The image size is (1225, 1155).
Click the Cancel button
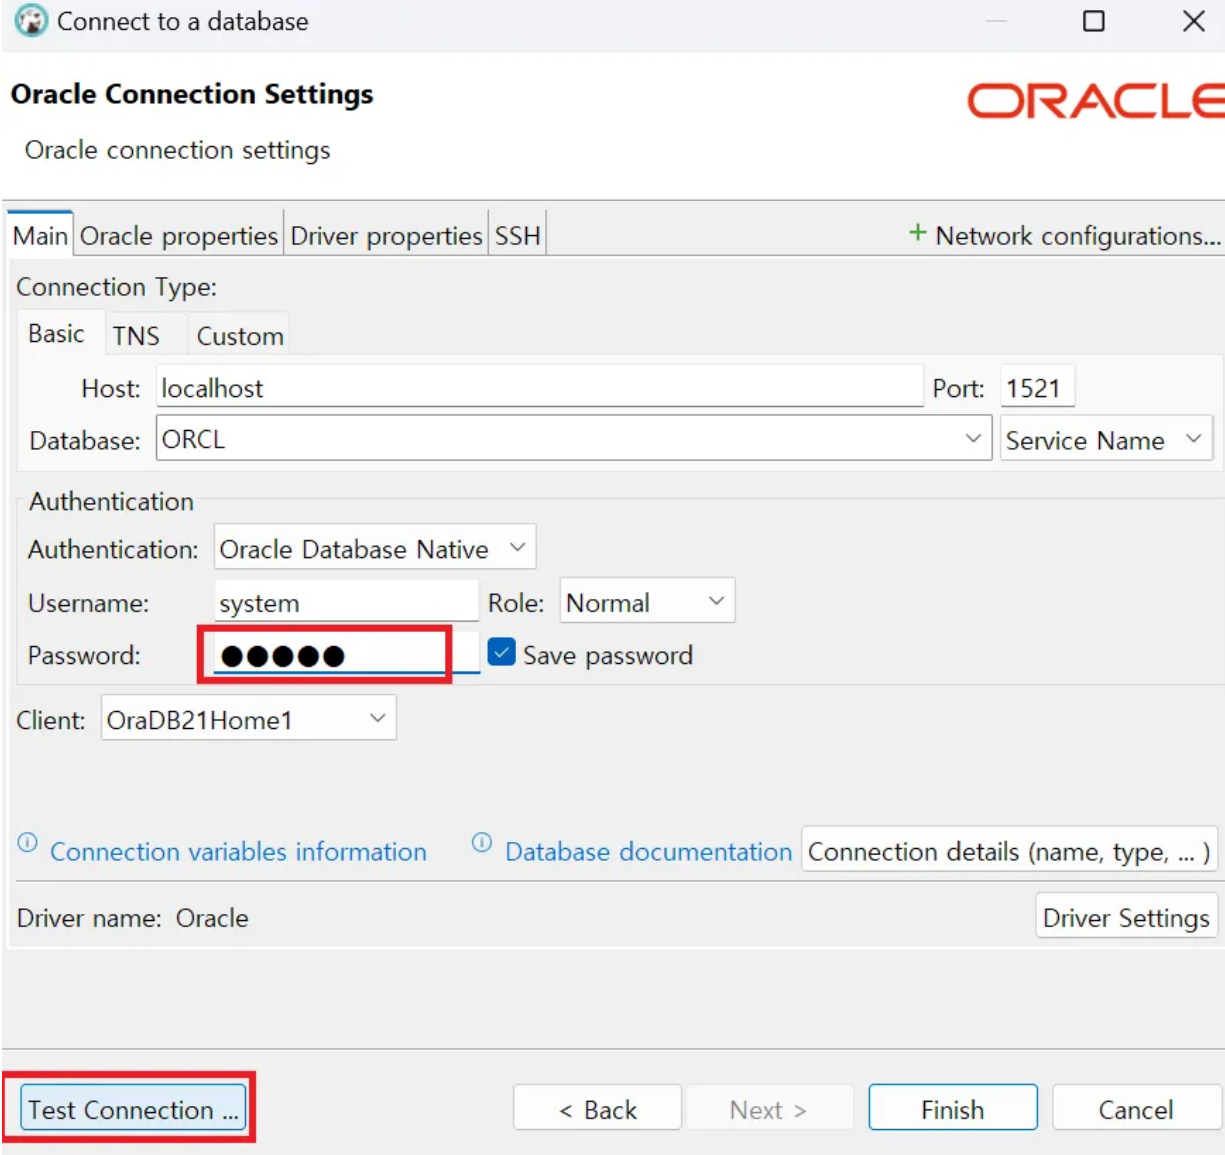coord(1136,1109)
